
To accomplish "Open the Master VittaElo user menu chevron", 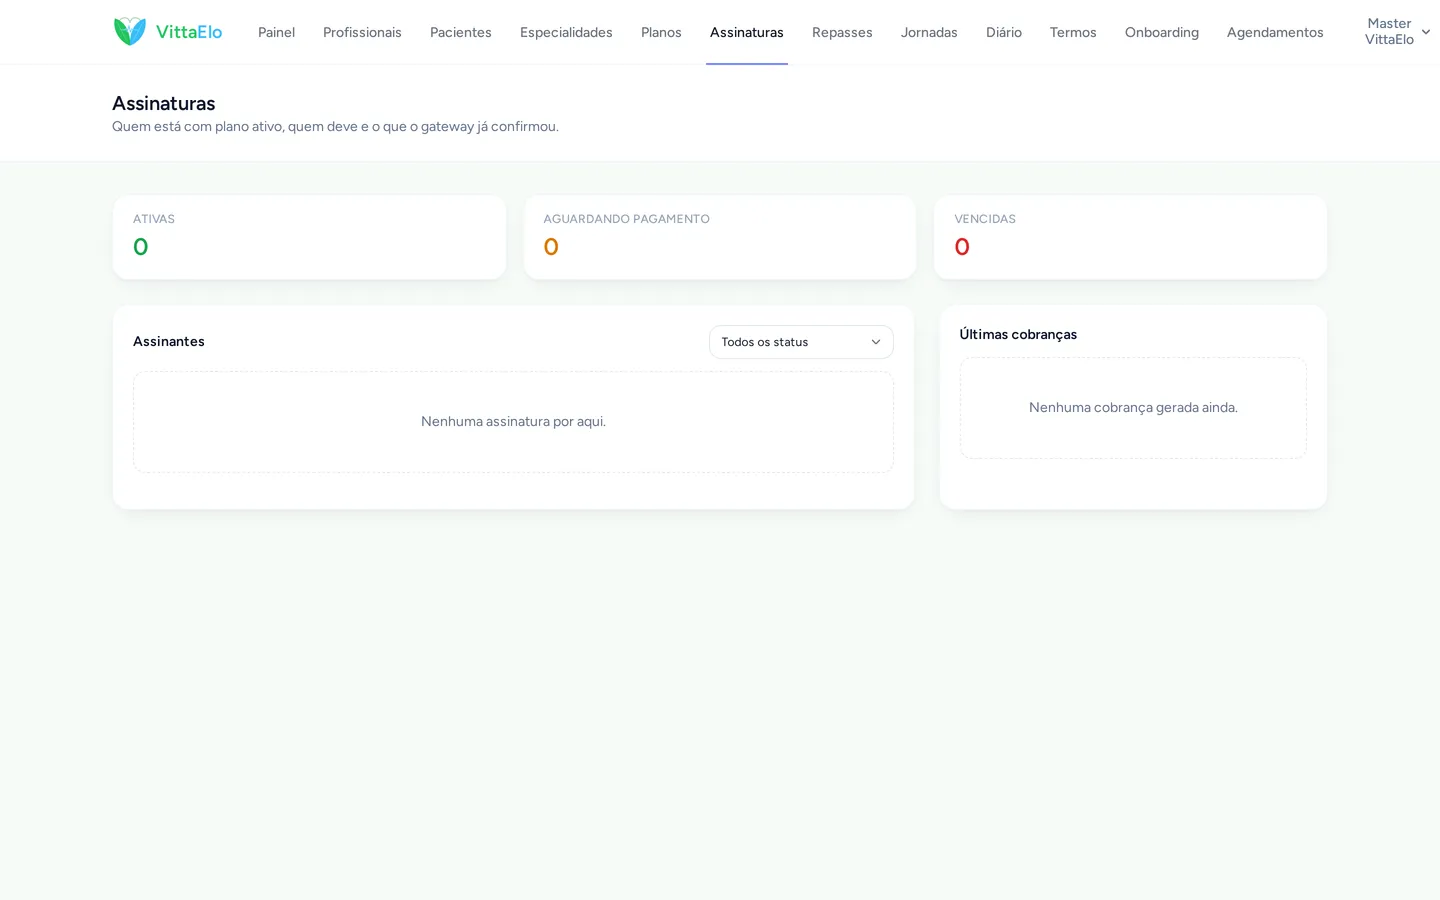I will pyautogui.click(x=1426, y=32).
